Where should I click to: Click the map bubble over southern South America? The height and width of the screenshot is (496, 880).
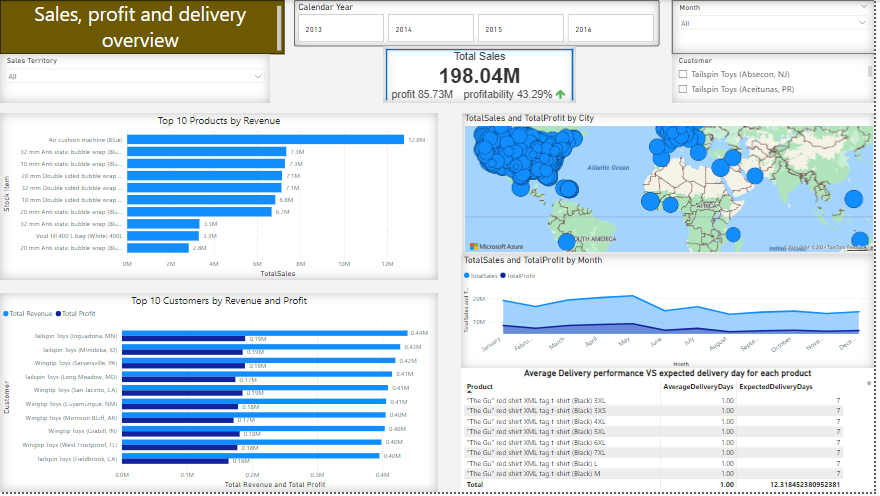[568, 240]
